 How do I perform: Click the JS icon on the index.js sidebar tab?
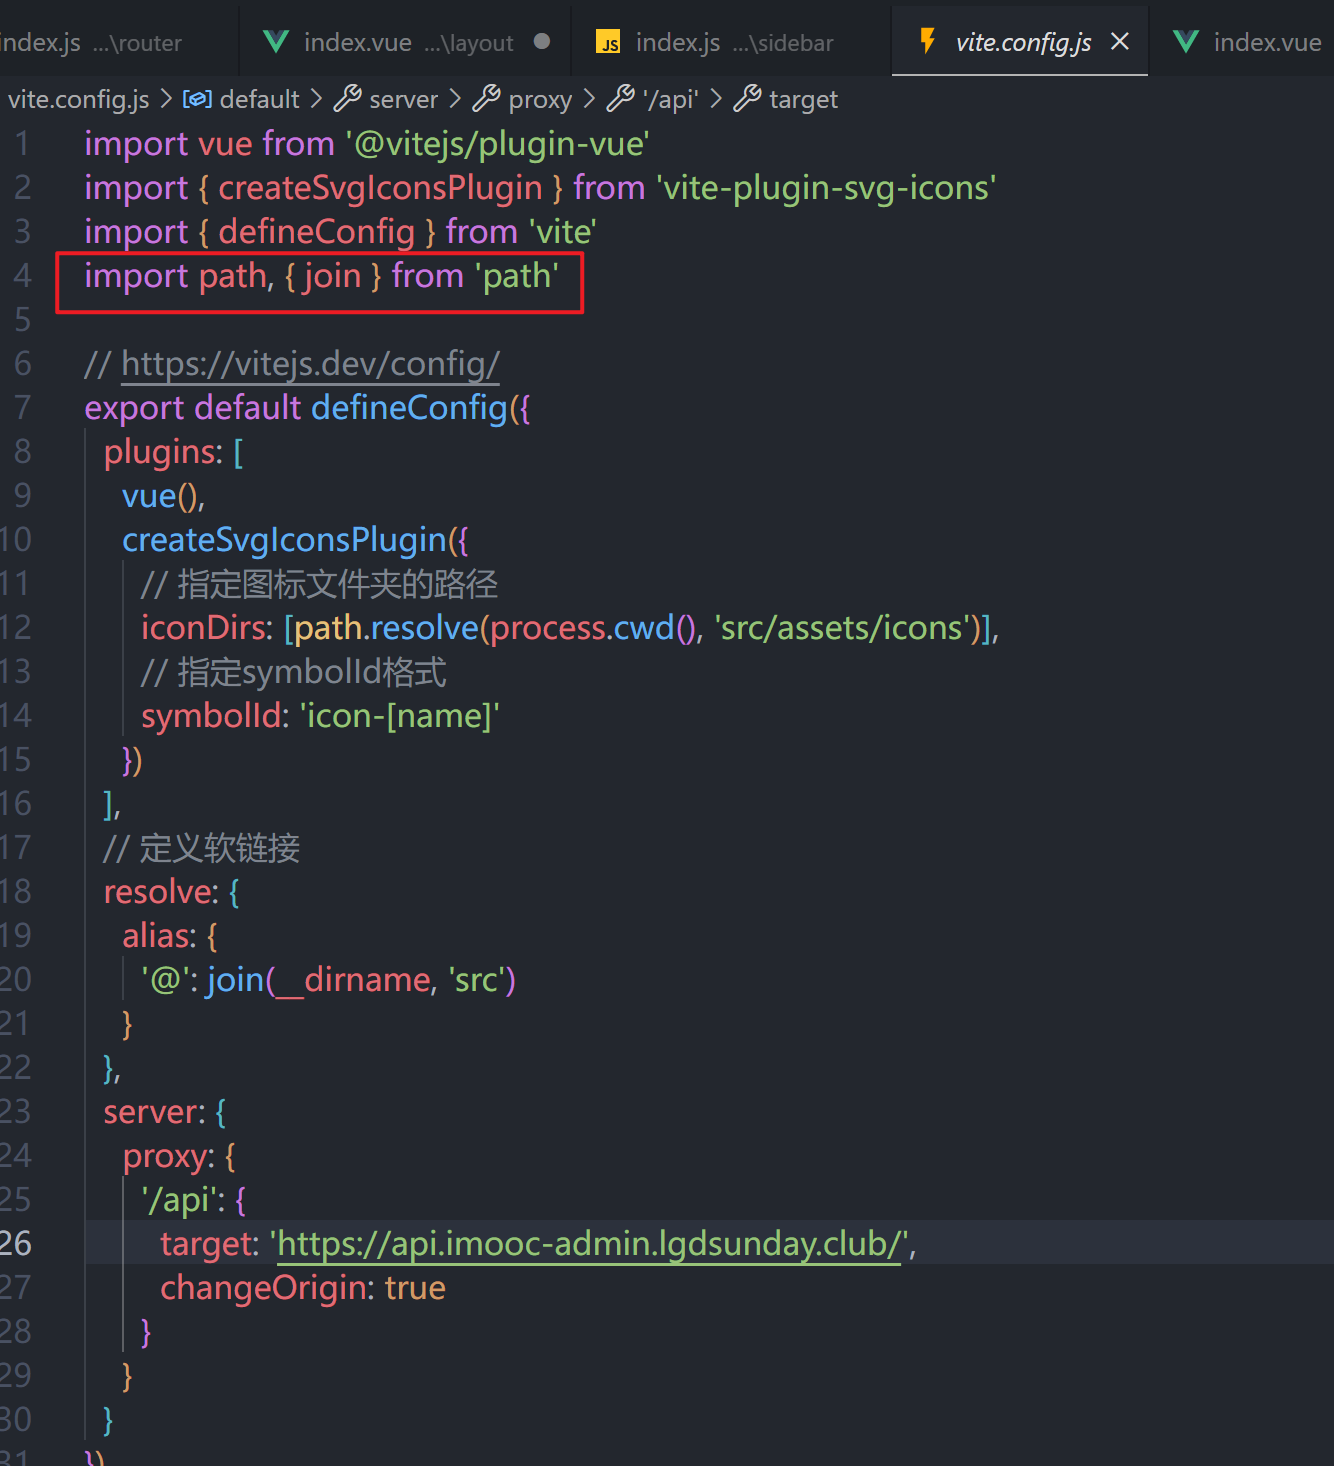click(608, 42)
